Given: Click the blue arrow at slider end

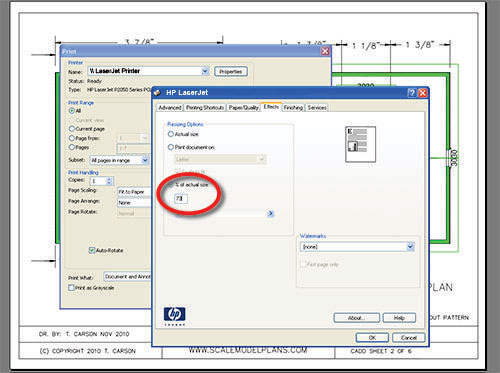Looking at the screenshot, I should click(271, 213).
